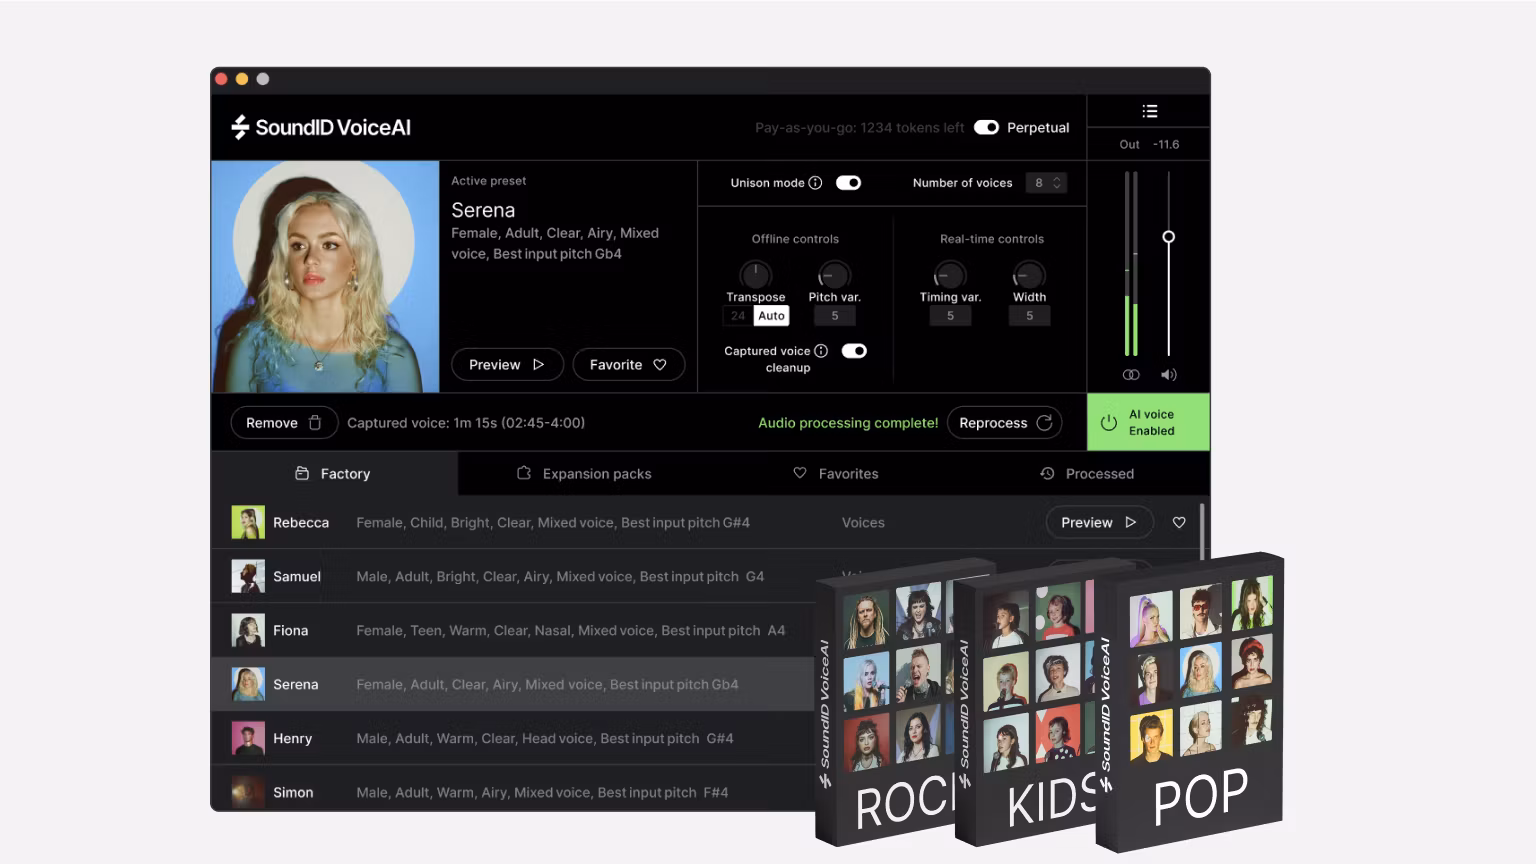Show Captured voice cleanup info icon
Screen dimensions: 1536x864
point(821,351)
